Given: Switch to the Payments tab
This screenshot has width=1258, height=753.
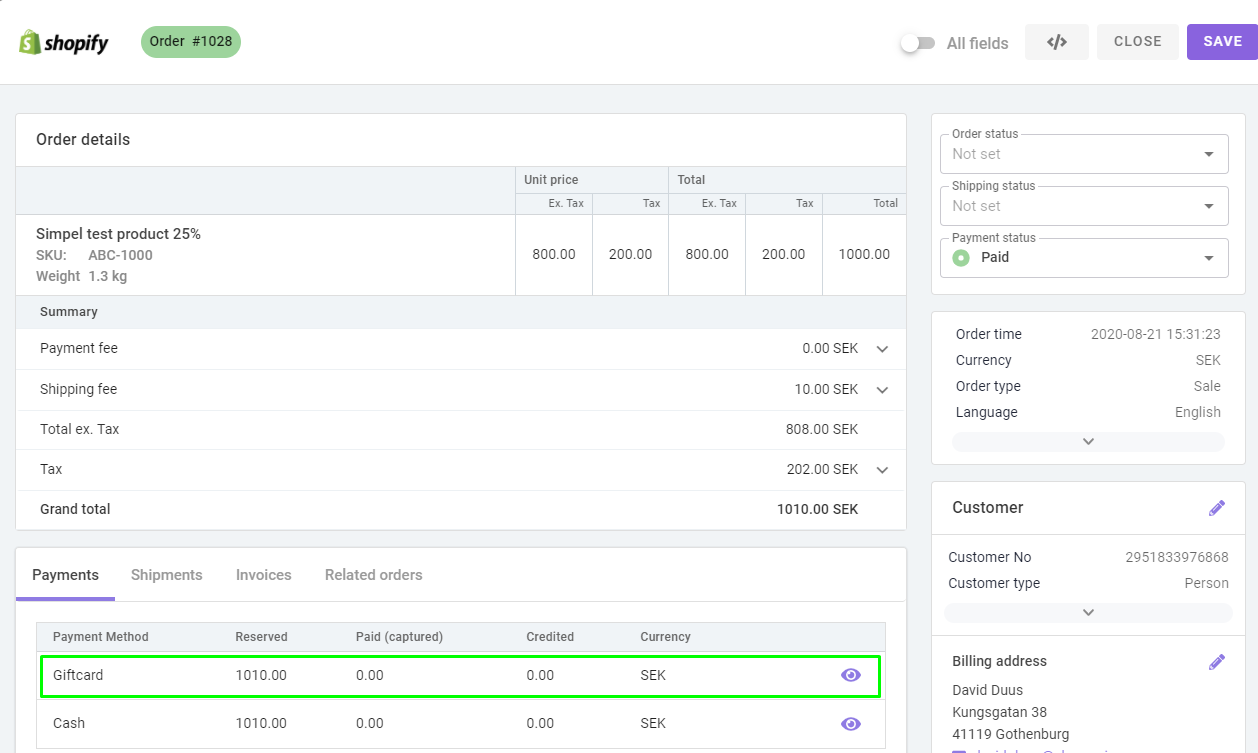Looking at the screenshot, I should [x=65, y=575].
